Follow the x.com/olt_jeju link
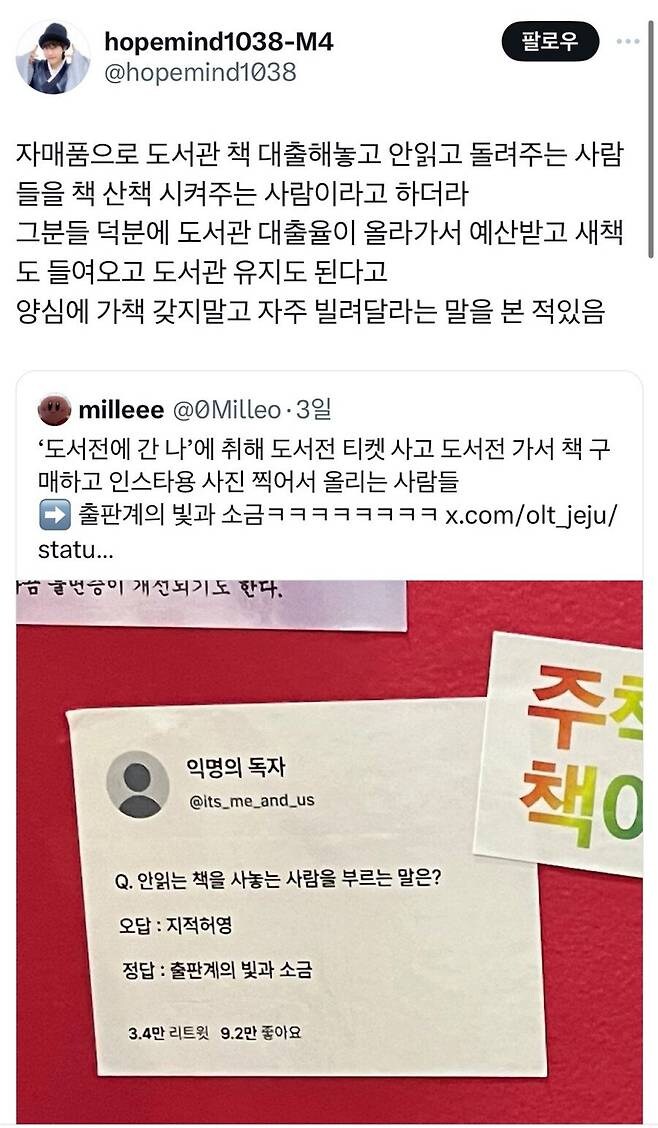 pos(531,516)
